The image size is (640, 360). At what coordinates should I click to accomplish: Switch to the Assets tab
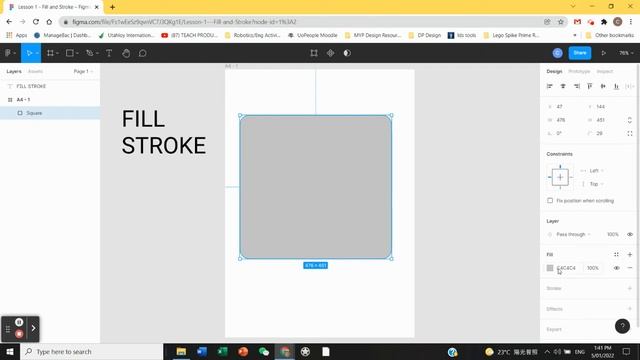(35, 71)
